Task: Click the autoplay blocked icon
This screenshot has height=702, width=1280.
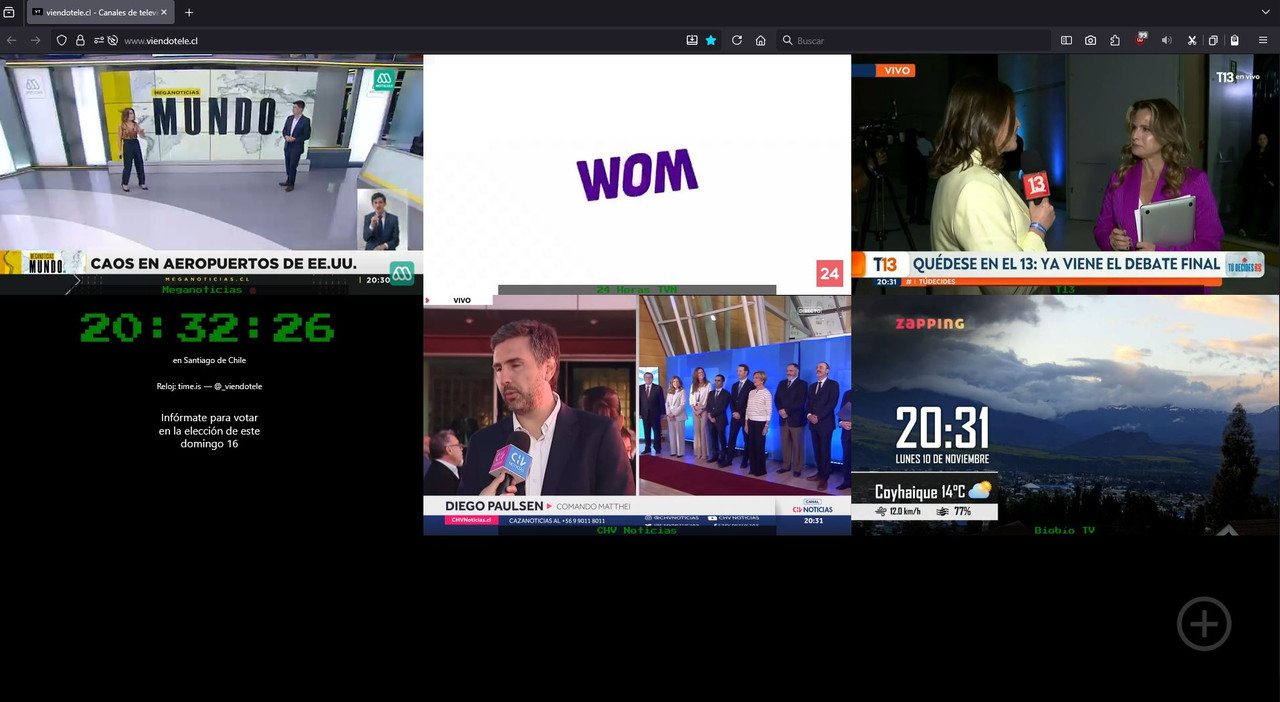Action: coord(112,40)
